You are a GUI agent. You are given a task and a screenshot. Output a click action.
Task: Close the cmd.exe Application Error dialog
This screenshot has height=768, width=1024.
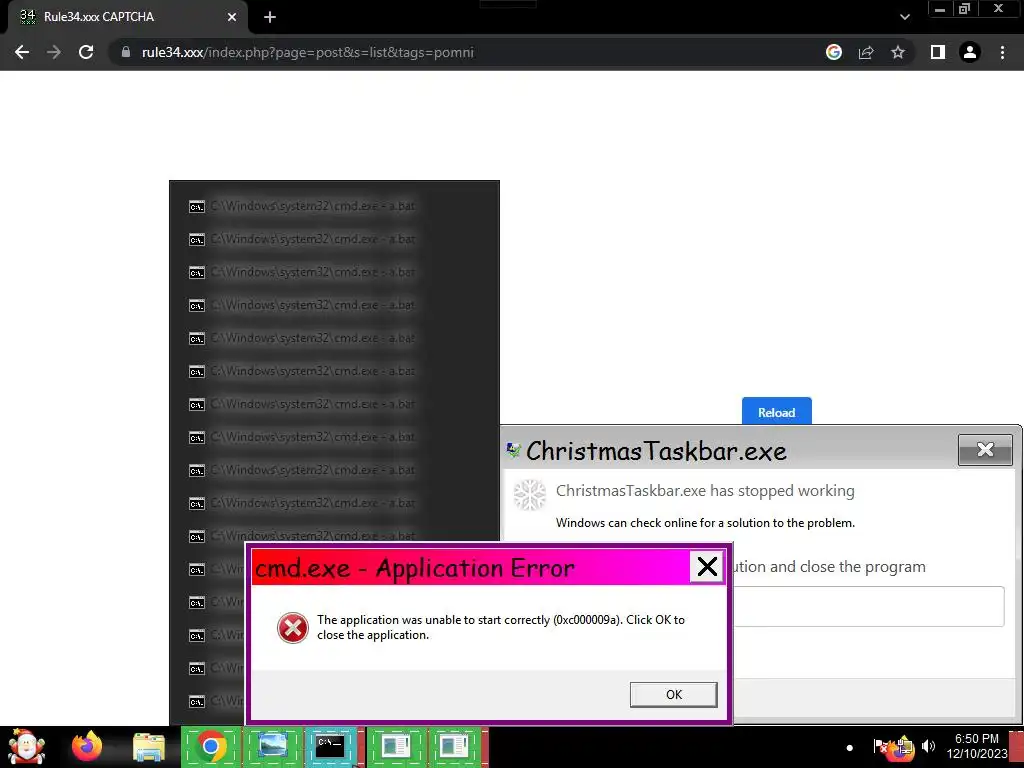707,566
